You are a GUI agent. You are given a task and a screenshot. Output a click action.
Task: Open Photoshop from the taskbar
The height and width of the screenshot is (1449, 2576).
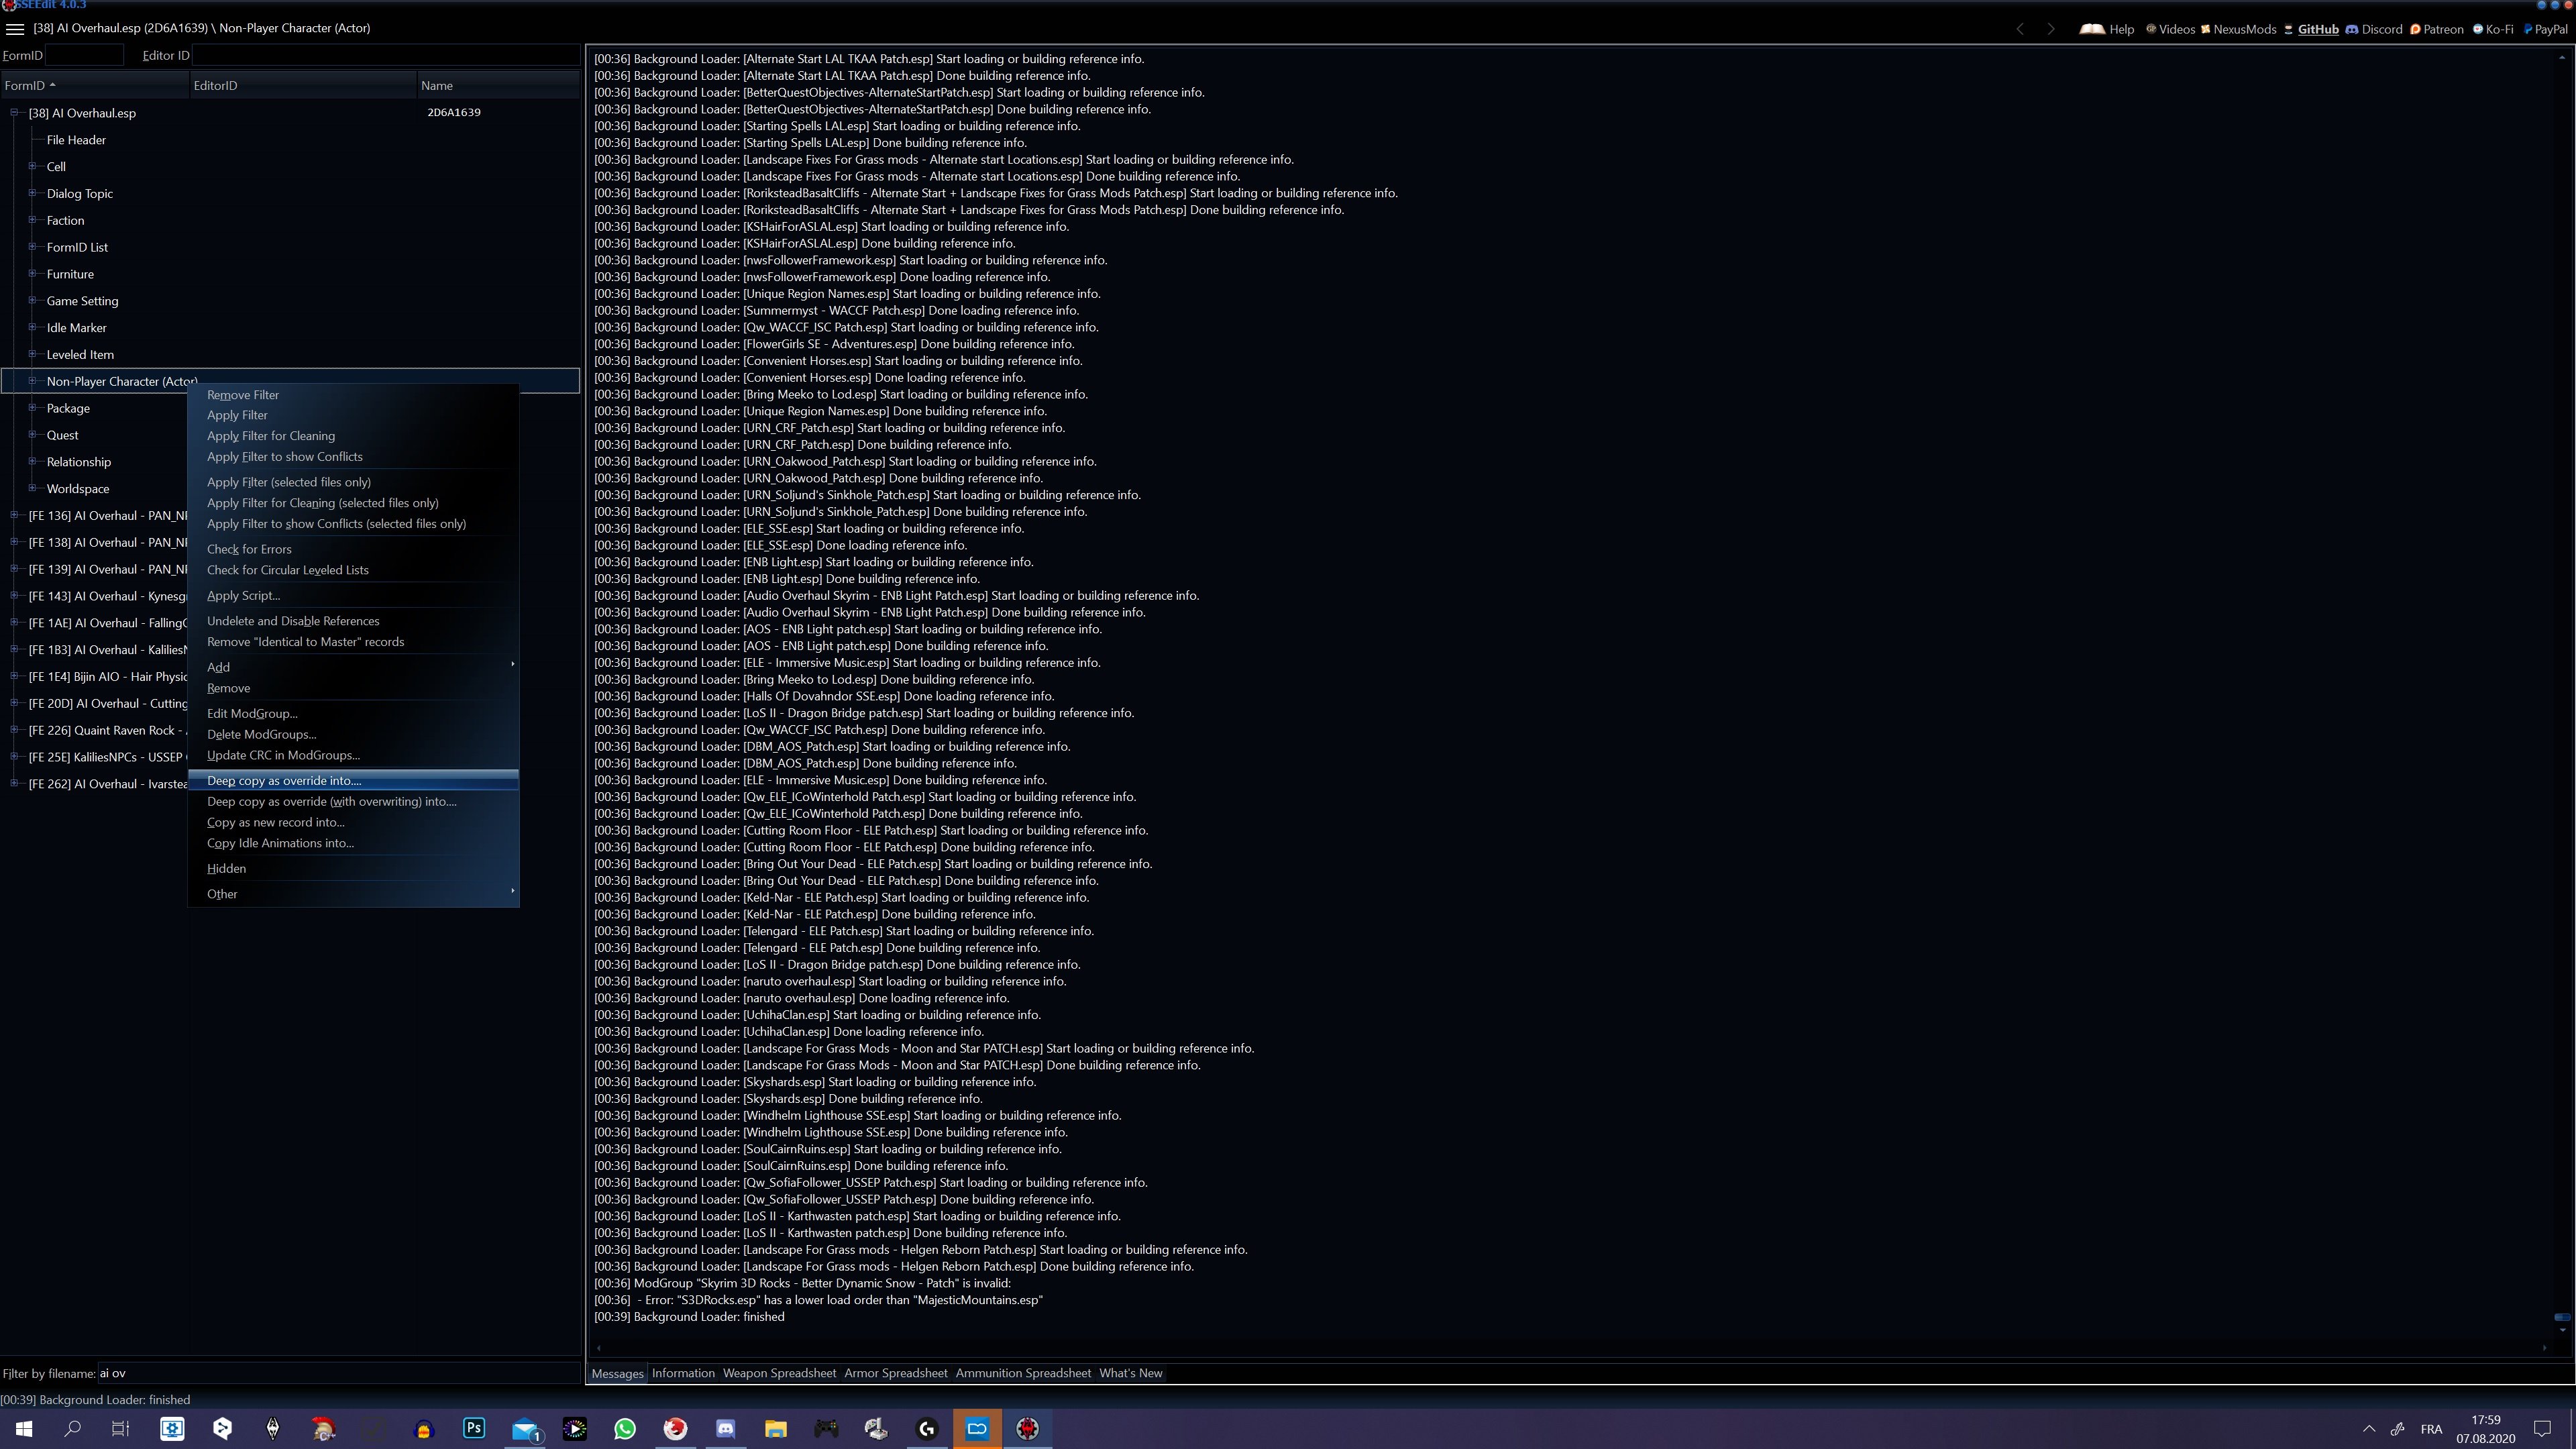474,1428
